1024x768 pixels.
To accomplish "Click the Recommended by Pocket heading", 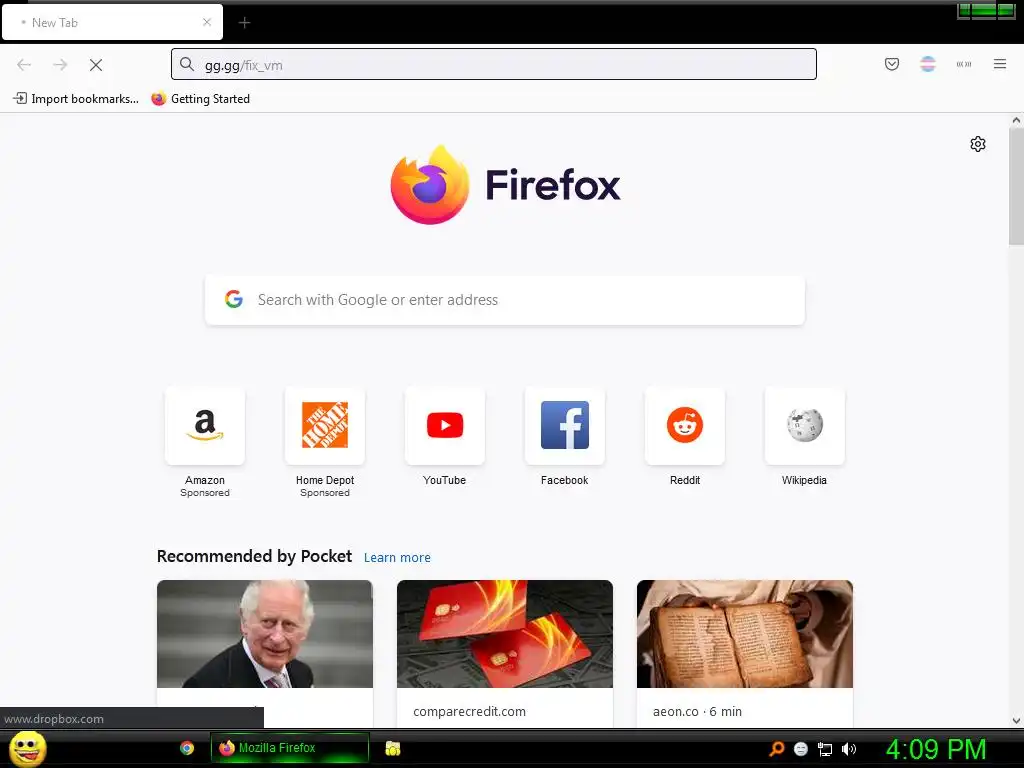I will coord(254,556).
